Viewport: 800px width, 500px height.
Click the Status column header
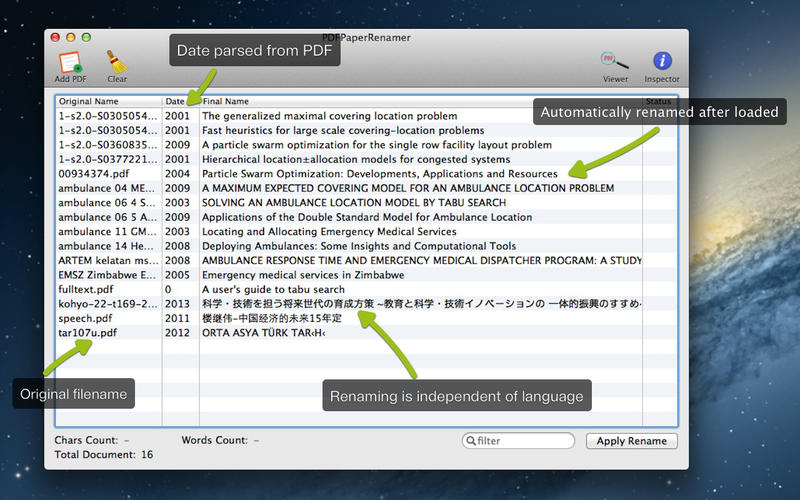pos(660,101)
